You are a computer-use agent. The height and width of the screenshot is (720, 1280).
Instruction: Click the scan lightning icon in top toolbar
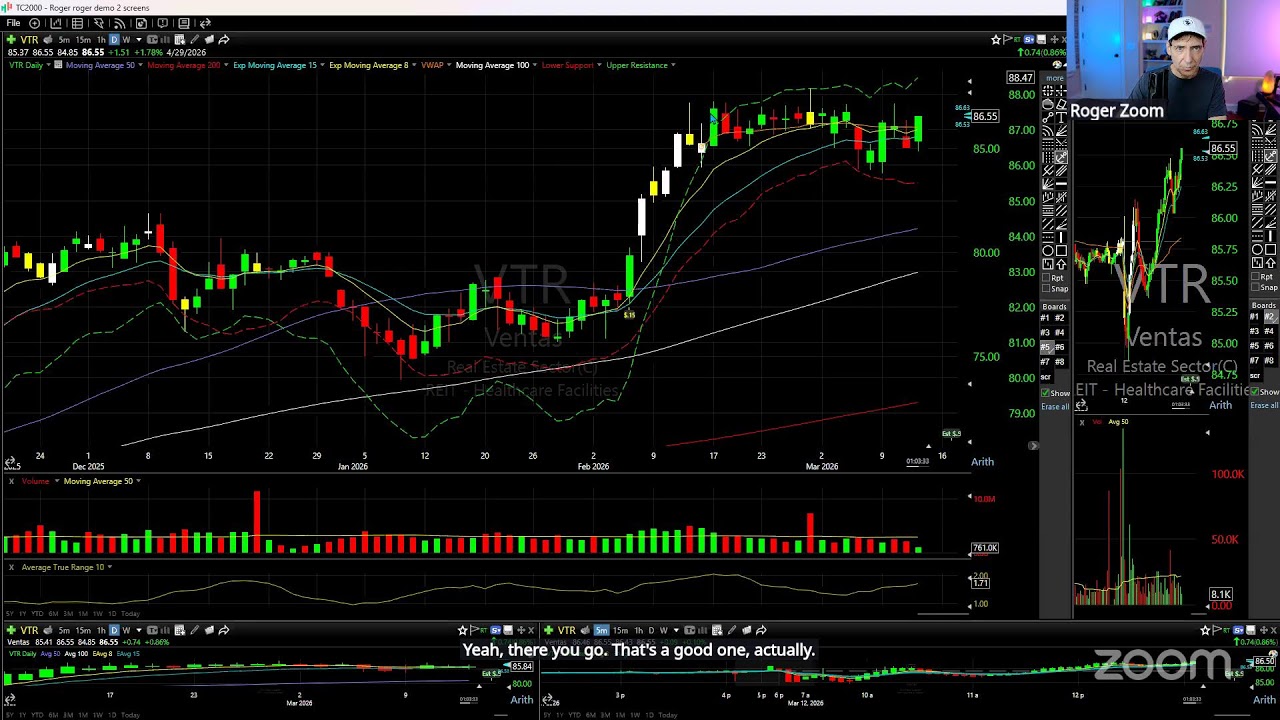(98, 23)
